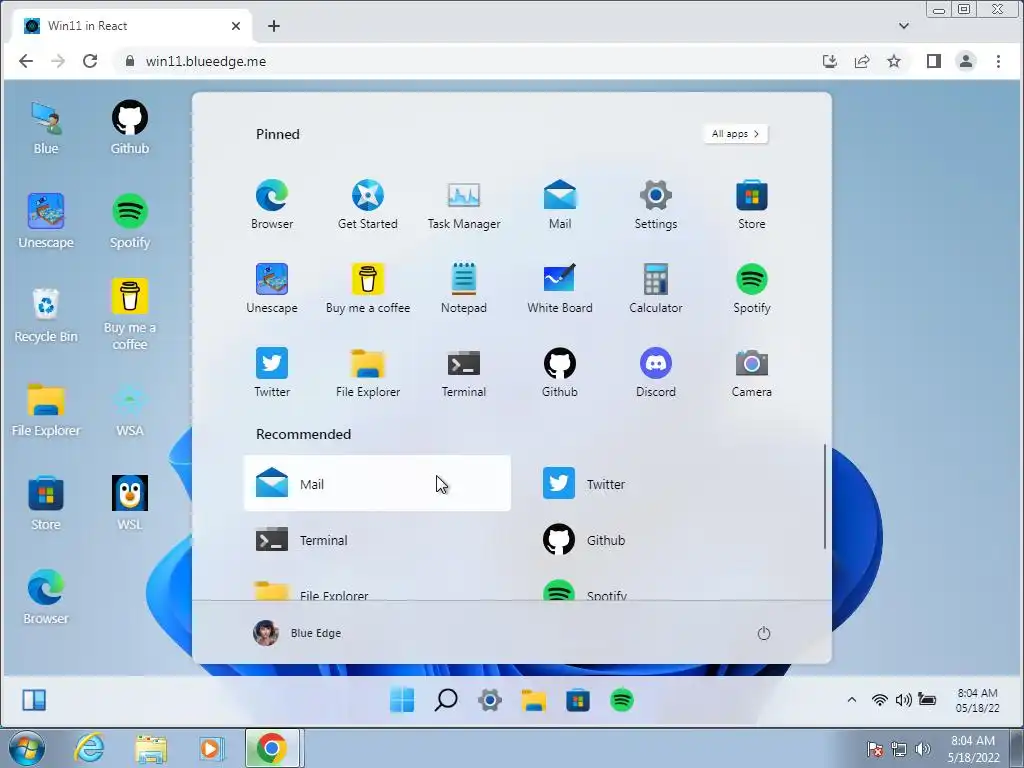Open Notepad from pinned apps
1024x768 pixels.
coord(464,280)
